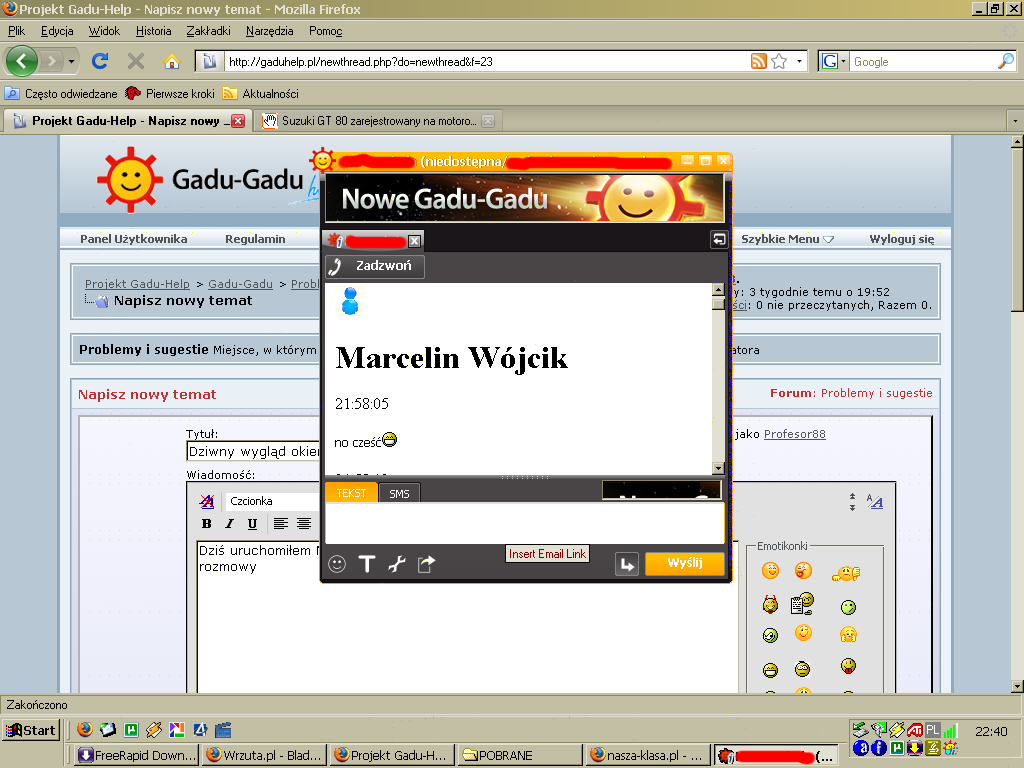Viewport: 1024px width, 768px height.
Task: Click the blue contact avatar in the chat
Action: (350, 301)
